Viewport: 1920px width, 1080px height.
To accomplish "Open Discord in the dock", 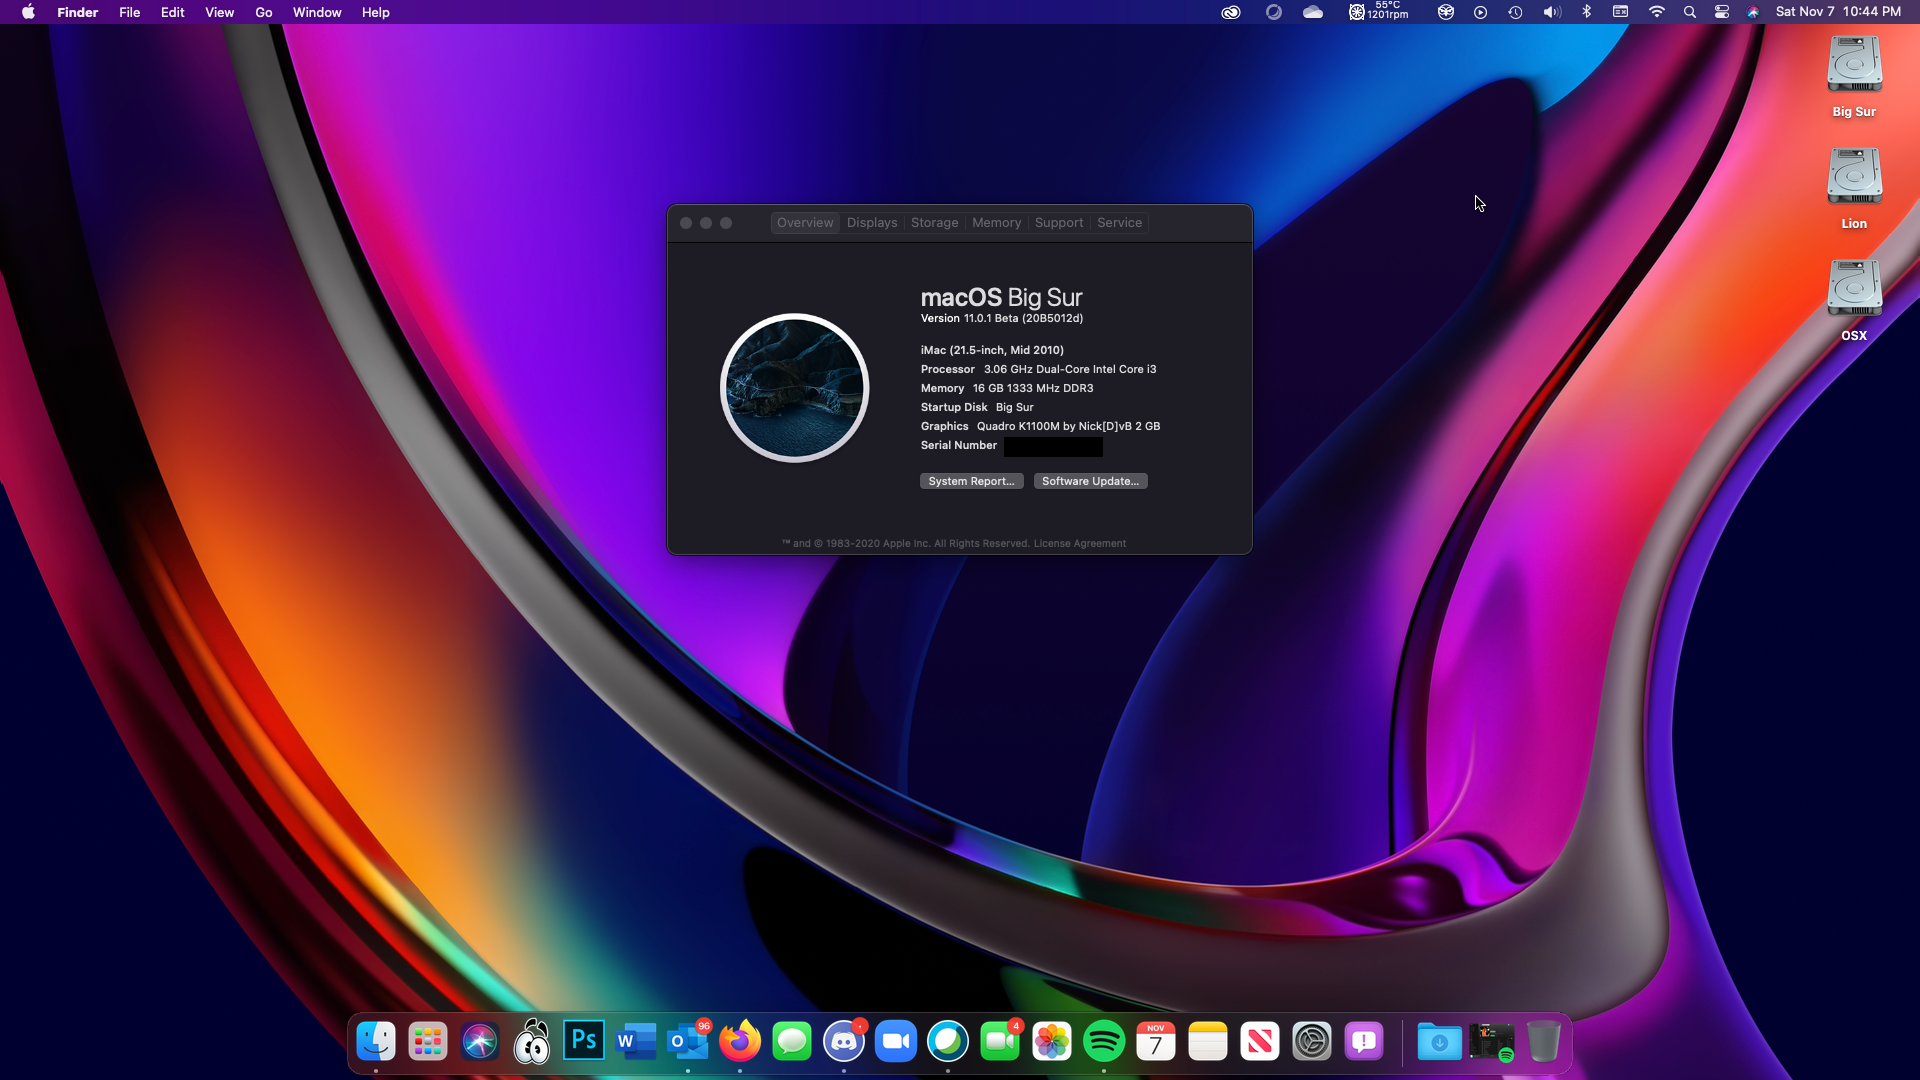I will (x=844, y=1041).
